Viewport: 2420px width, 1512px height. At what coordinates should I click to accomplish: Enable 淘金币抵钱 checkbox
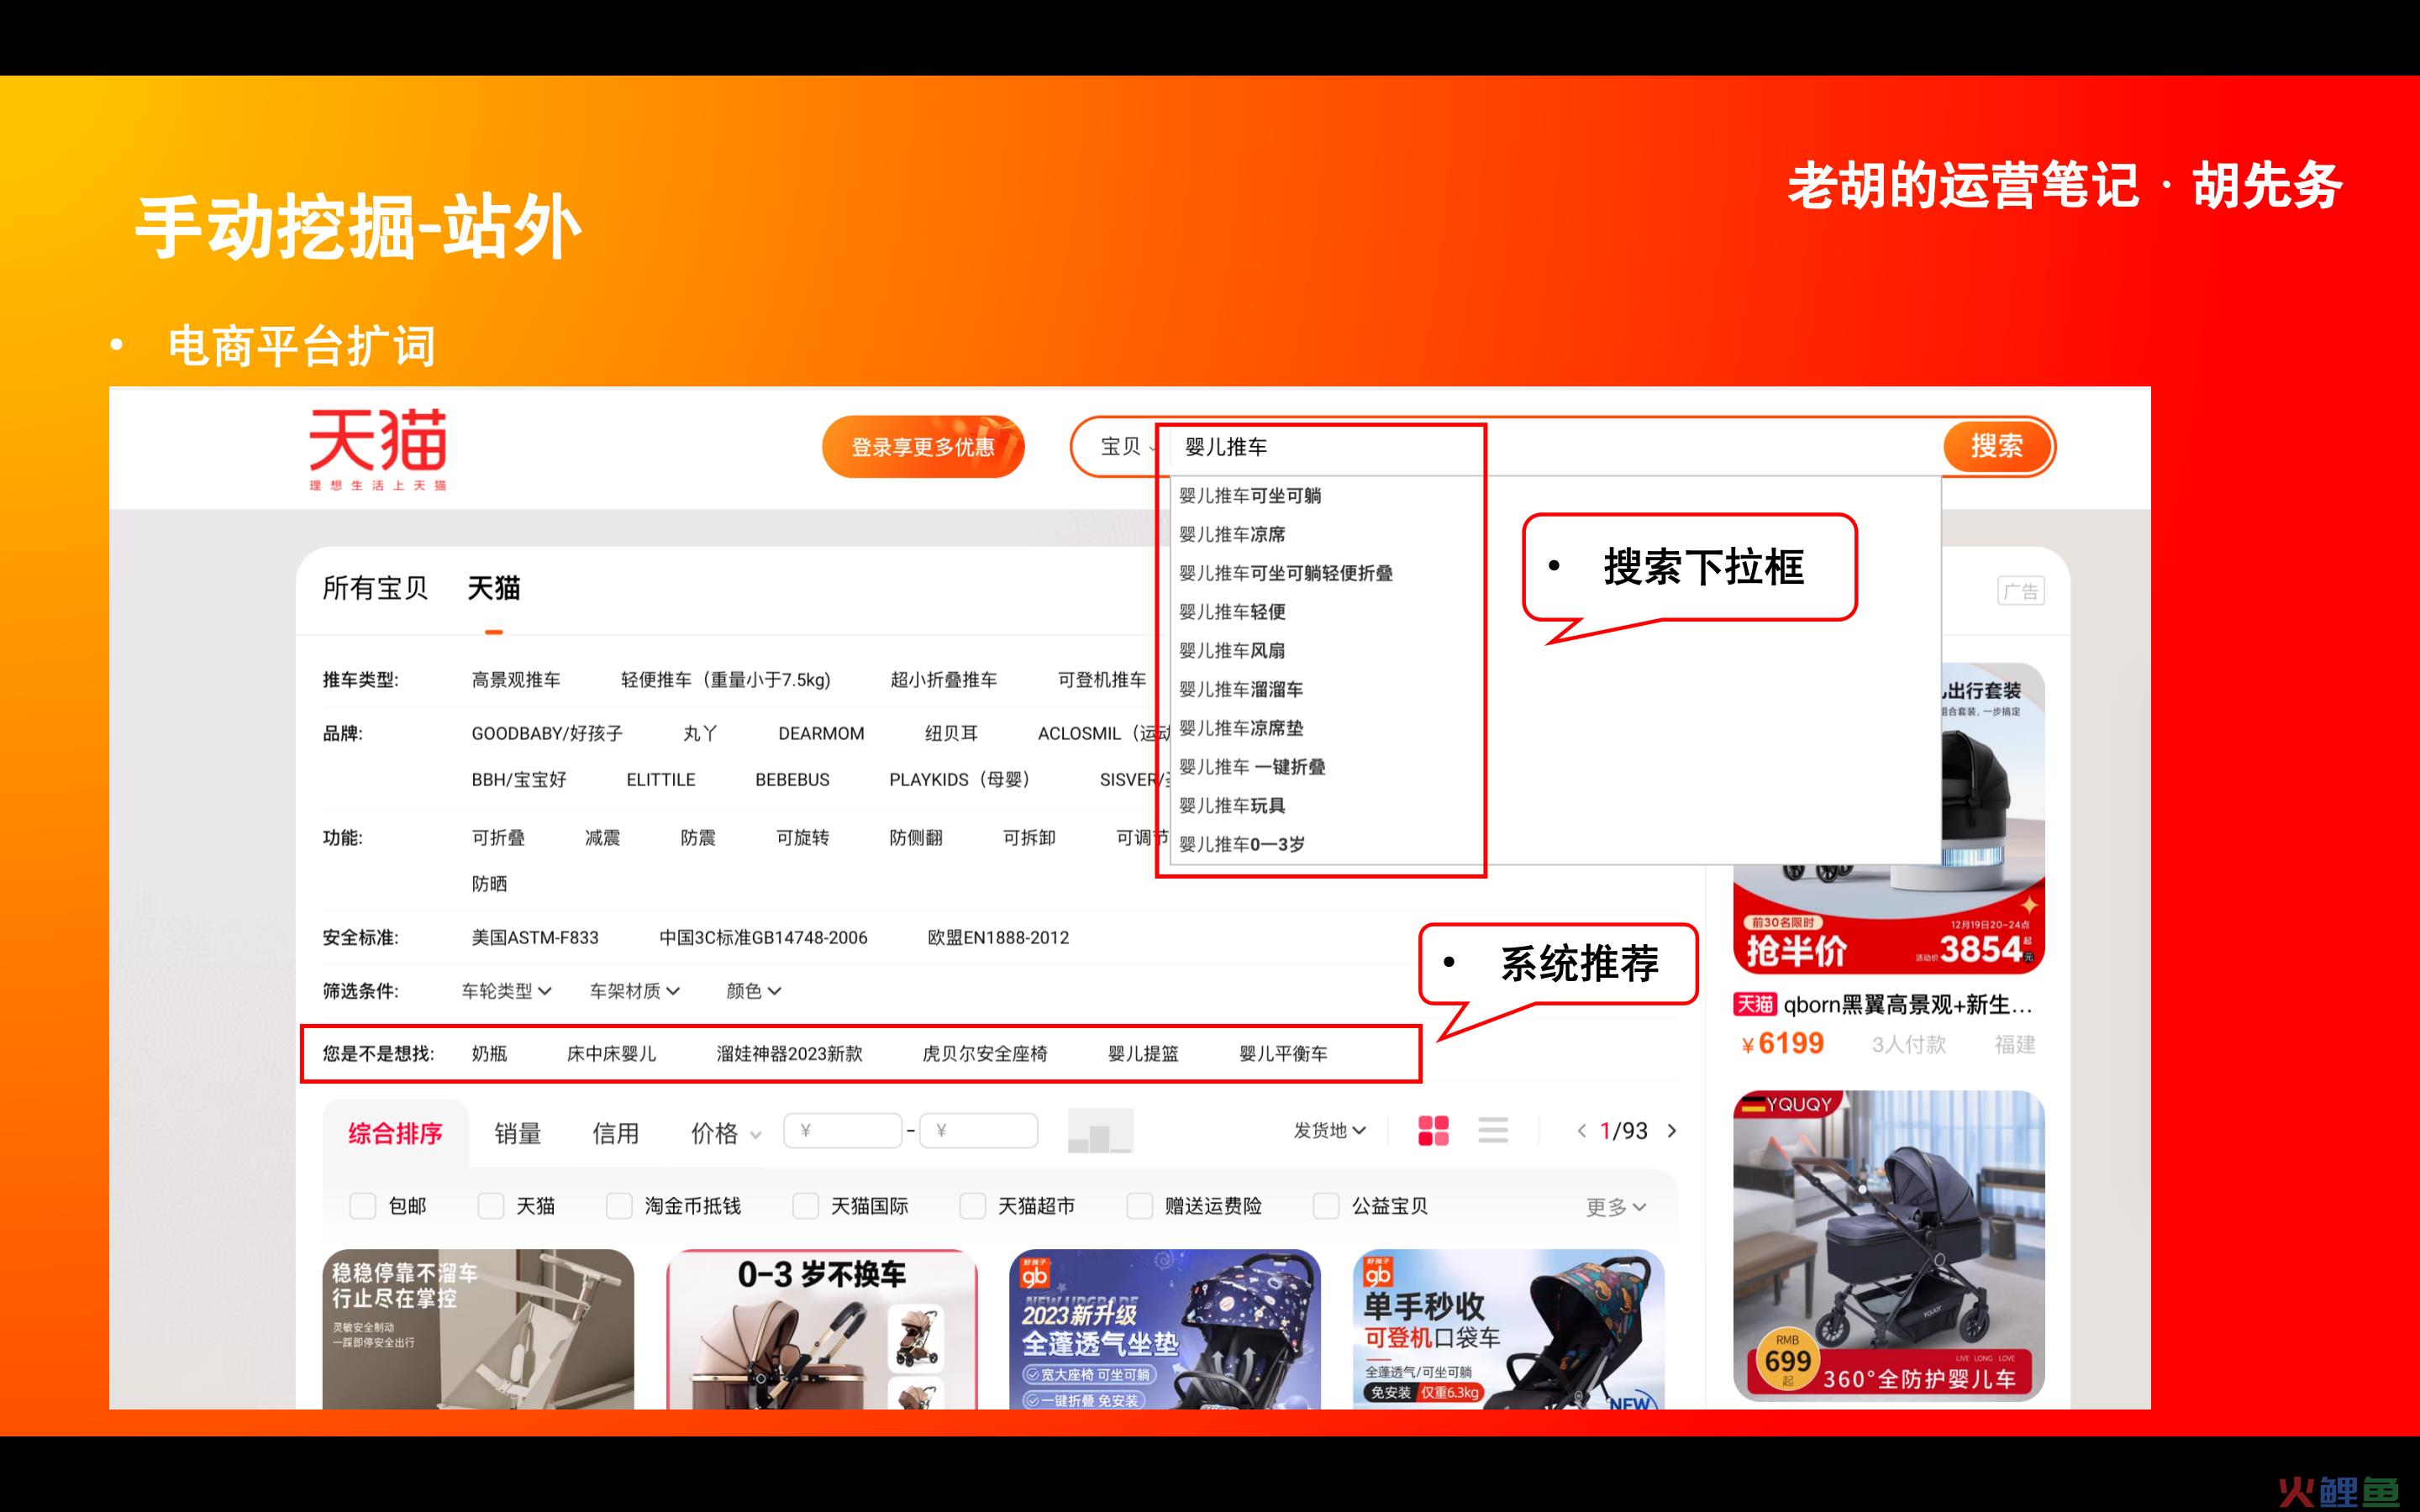point(619,1206)
